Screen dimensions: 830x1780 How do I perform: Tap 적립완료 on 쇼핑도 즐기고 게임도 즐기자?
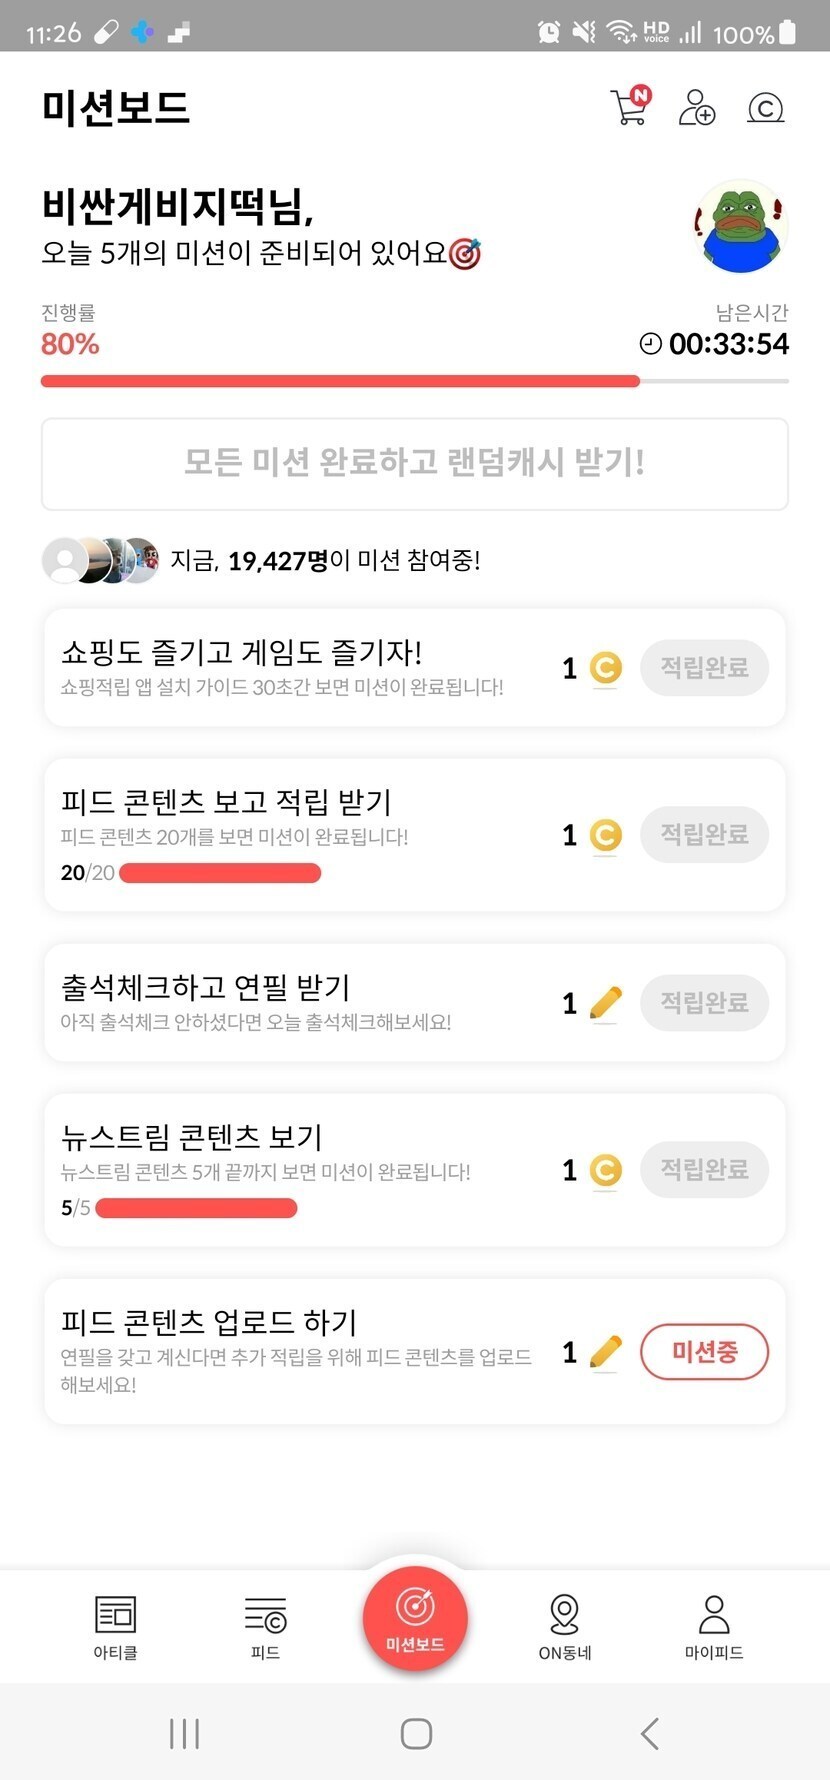click(705, 668)
